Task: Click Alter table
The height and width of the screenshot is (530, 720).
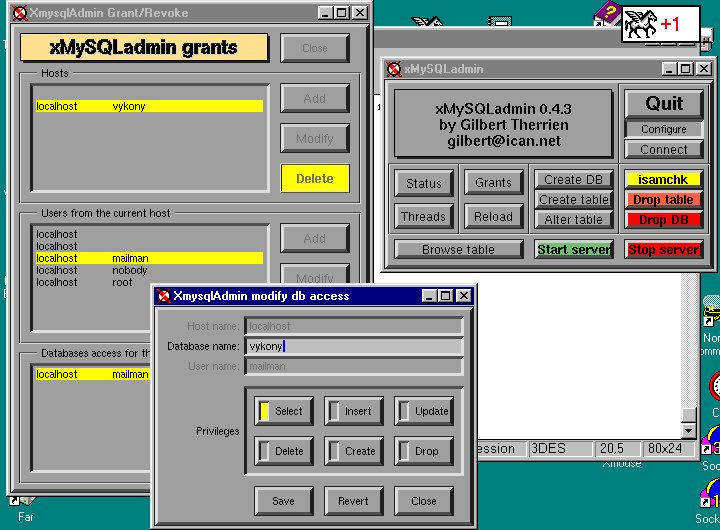Action: click(574, 220)
